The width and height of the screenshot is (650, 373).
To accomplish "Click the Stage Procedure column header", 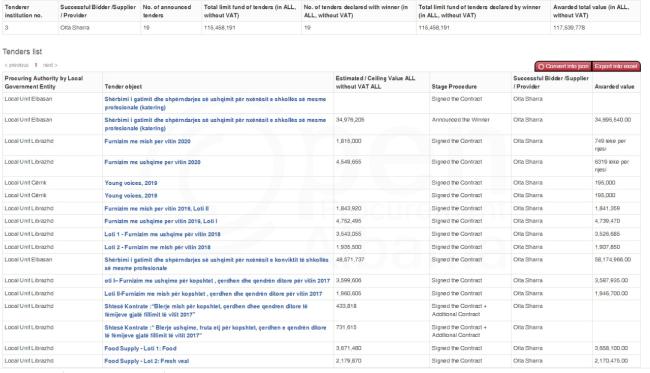I will tap(454, 87).
